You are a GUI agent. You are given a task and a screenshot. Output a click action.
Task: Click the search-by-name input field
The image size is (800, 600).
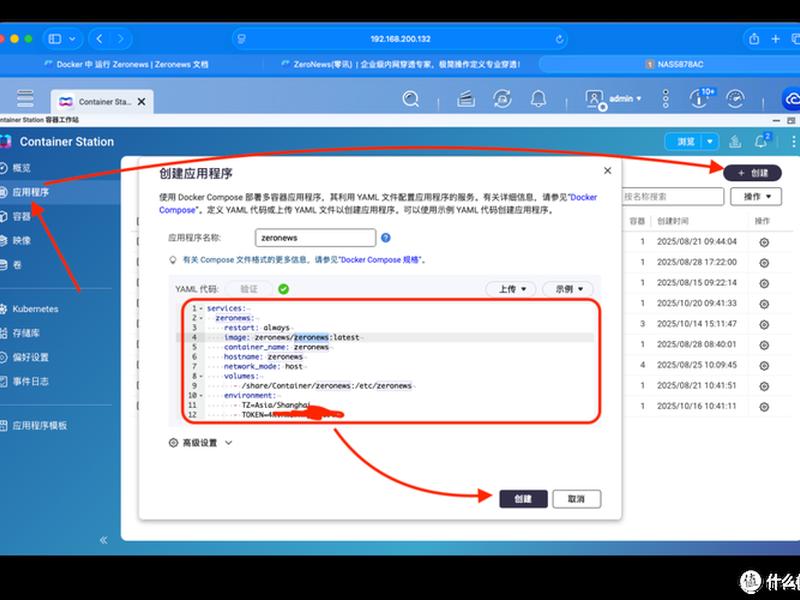click(672, 196)
